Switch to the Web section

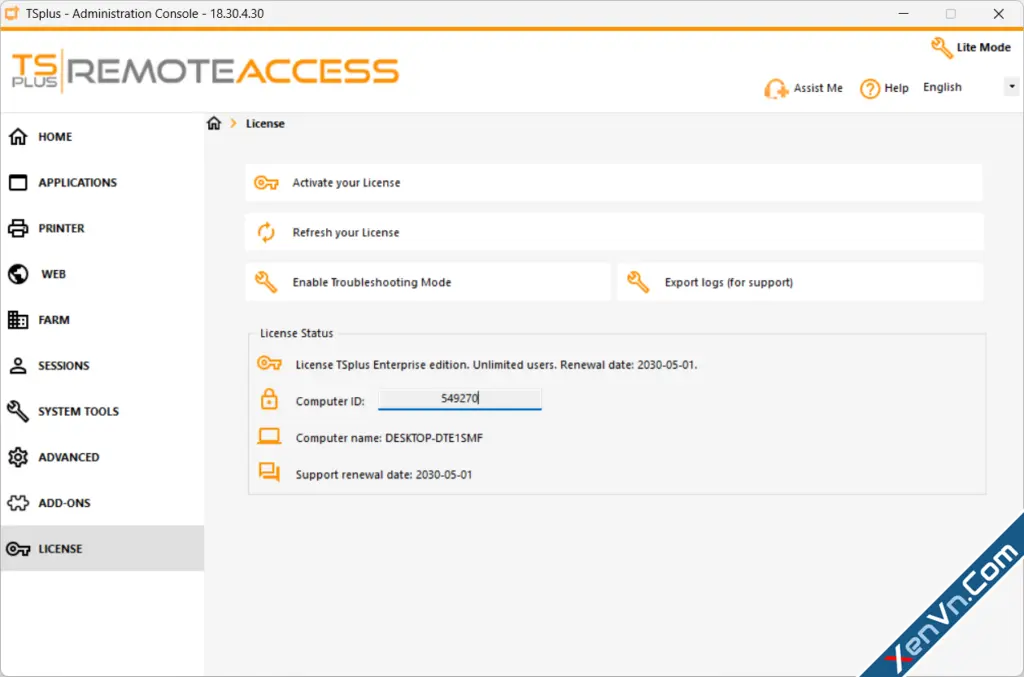coord(54,274)
